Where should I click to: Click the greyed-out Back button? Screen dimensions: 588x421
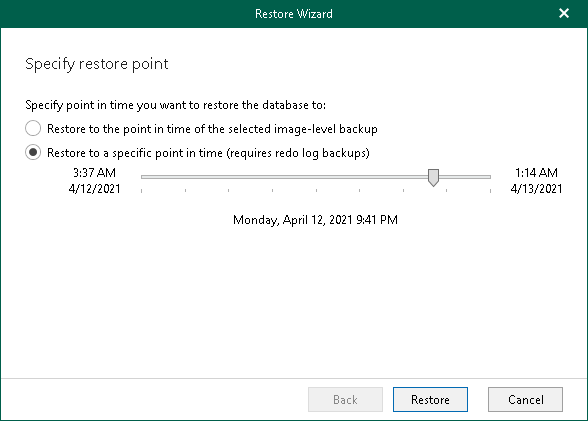[345, 400]
